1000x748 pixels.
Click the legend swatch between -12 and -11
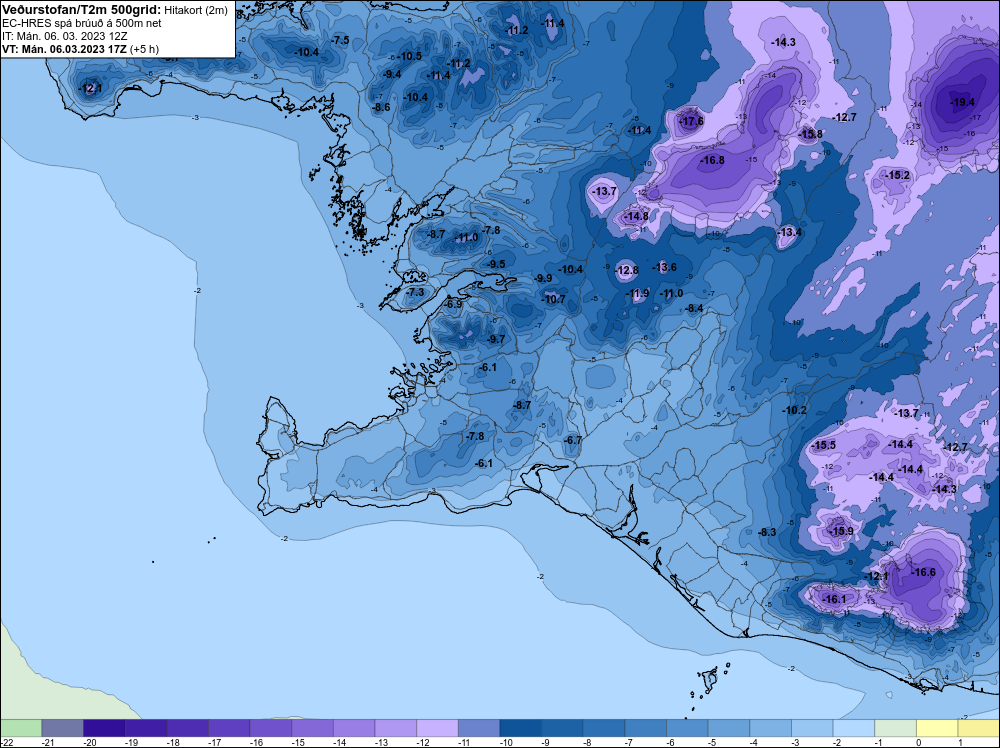coord(438,728)
